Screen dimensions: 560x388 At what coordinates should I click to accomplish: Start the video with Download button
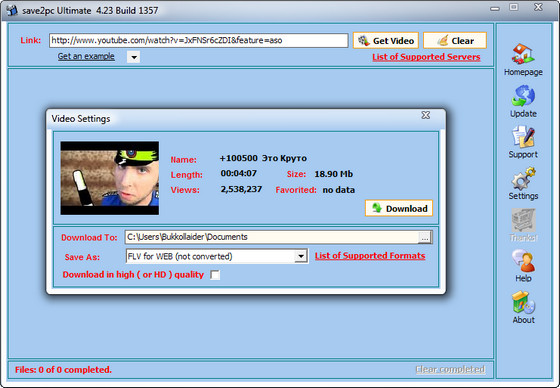(x=399, y=208)
